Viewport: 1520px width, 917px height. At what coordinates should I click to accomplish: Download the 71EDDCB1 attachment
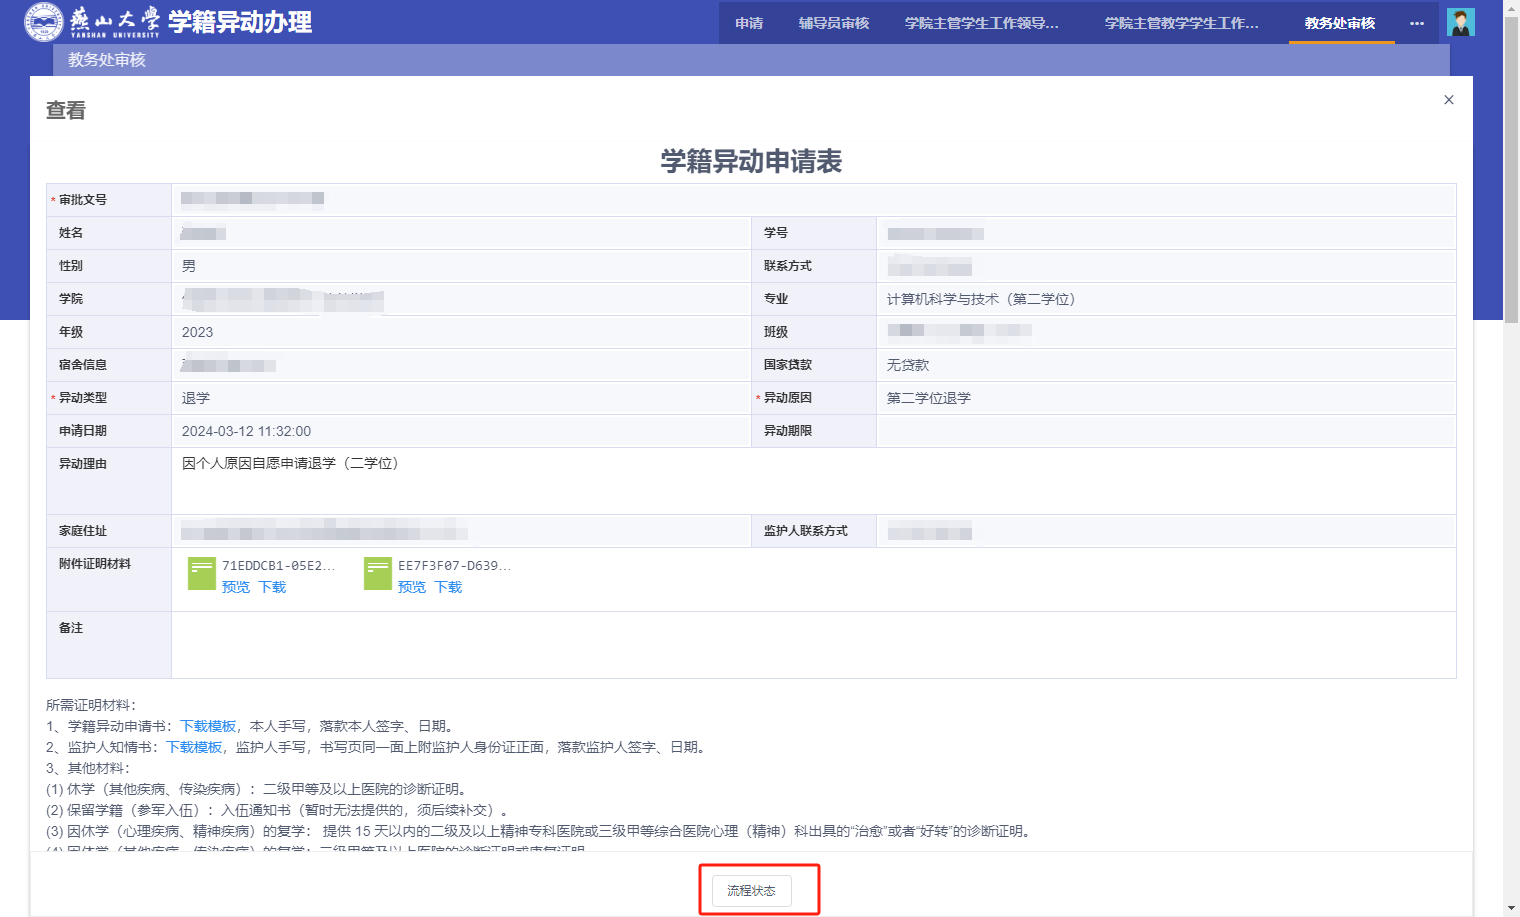pos(272,587)
